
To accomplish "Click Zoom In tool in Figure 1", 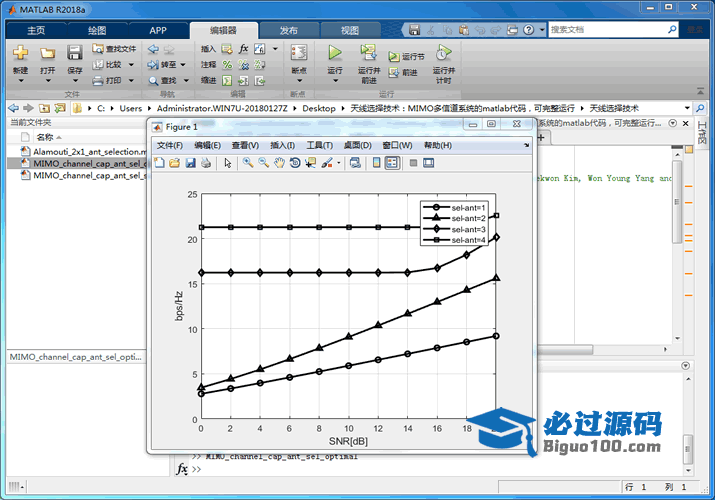I will pyautogui.click(x=248, y=163).
